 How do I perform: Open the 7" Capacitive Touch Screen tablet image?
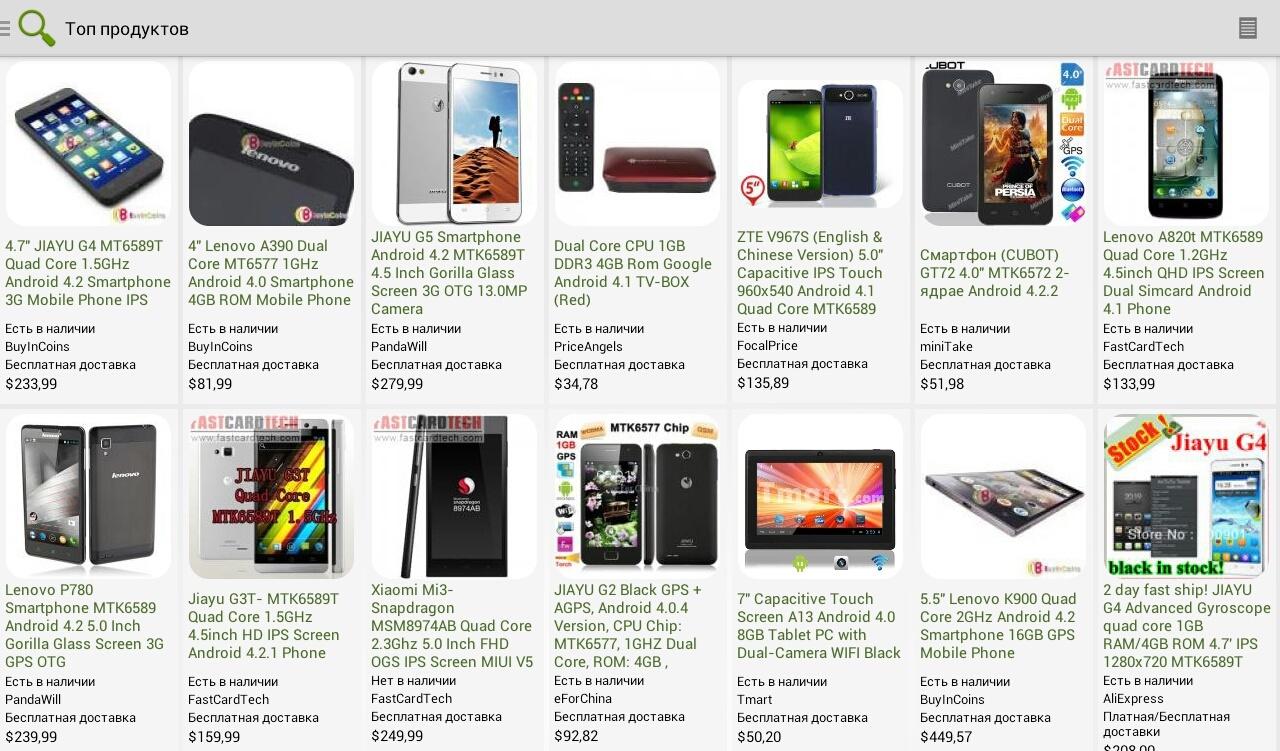click(x=820, y=497)
